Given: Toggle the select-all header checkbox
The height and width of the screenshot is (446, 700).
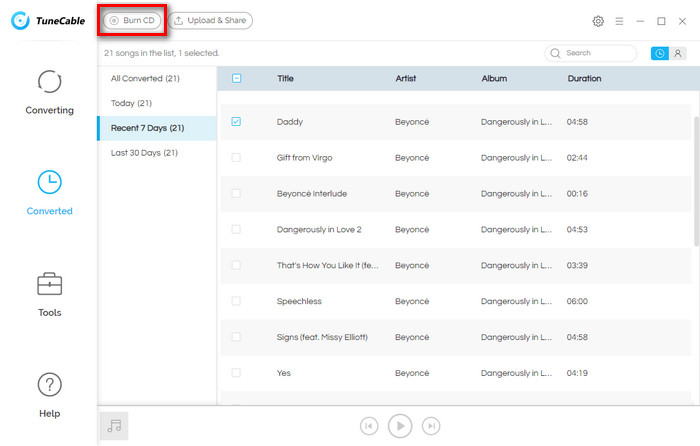Looking at the screenshot, I should 237,79.
